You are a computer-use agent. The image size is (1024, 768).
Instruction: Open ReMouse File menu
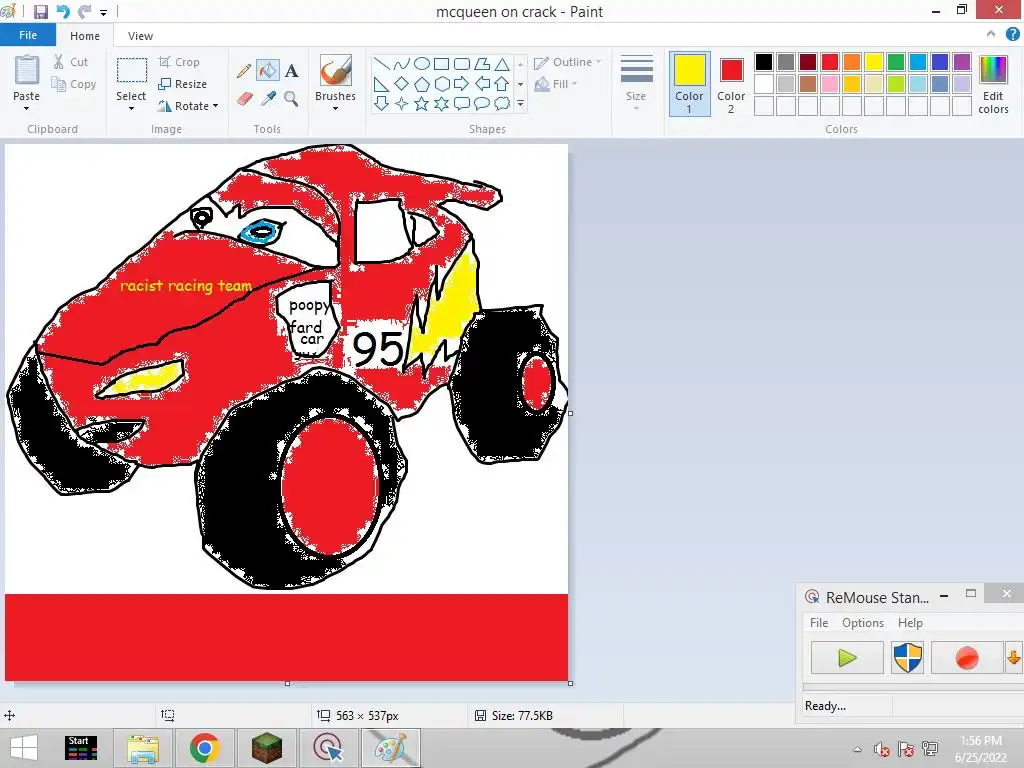[x=819, y=623]
